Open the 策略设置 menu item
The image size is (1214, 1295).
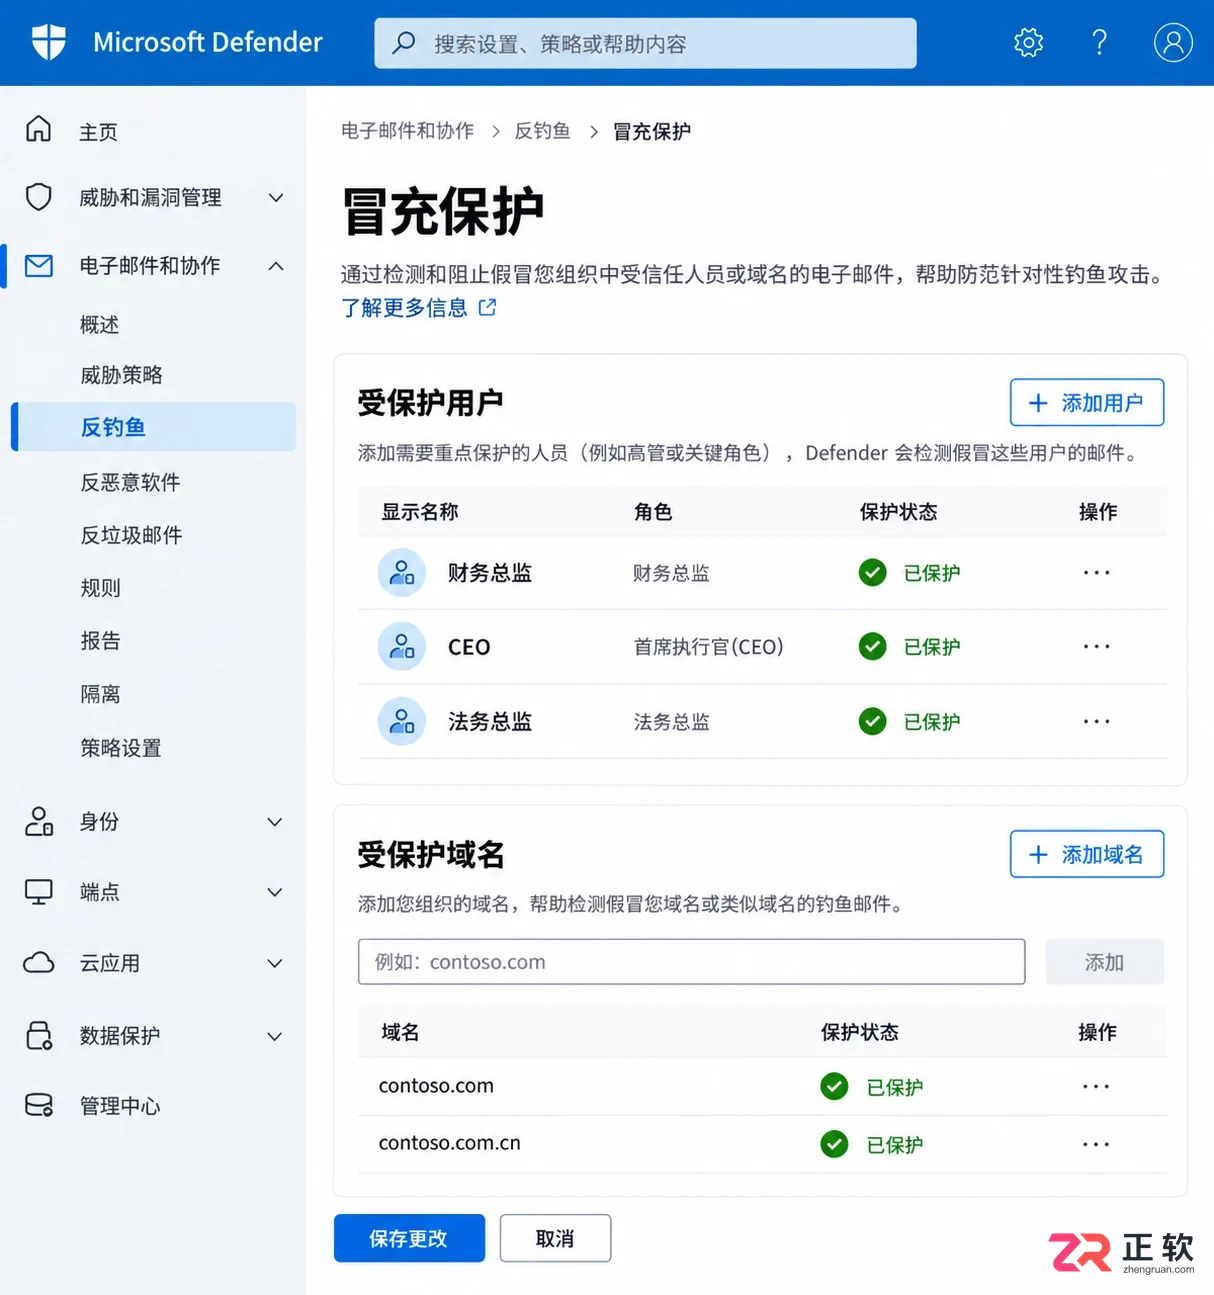coord(120,748)
